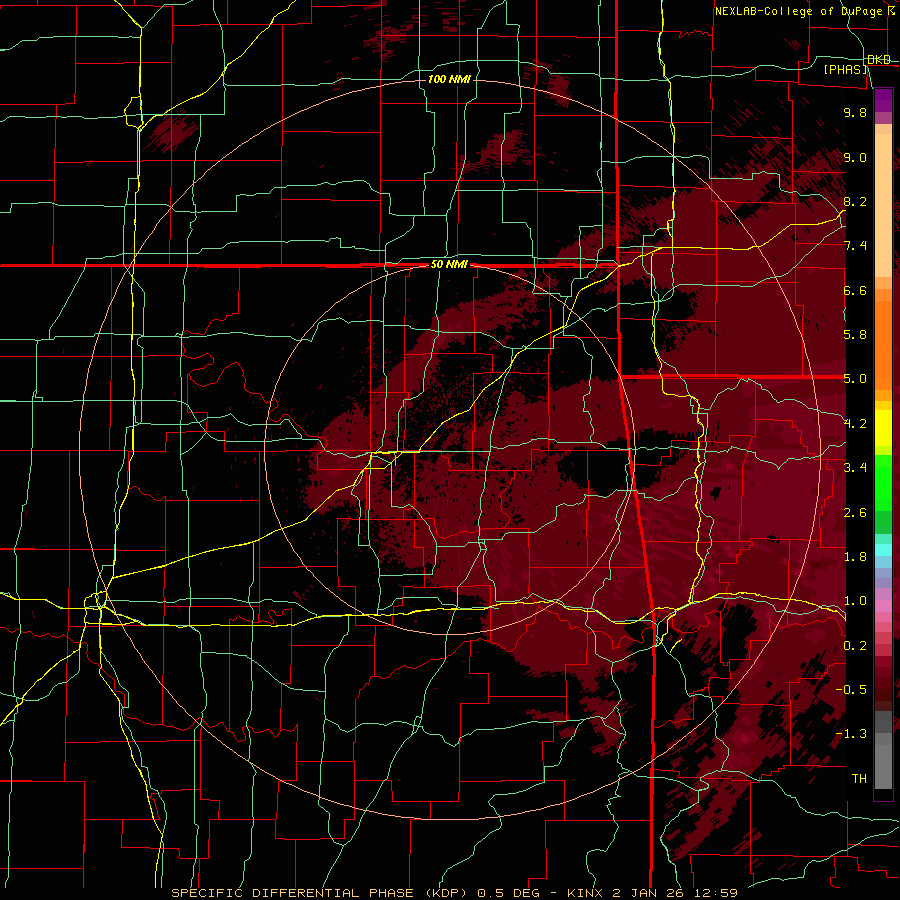Pick the pink segment of the color bar
Viewport: 900px width, 900px height.
[883, 604]
